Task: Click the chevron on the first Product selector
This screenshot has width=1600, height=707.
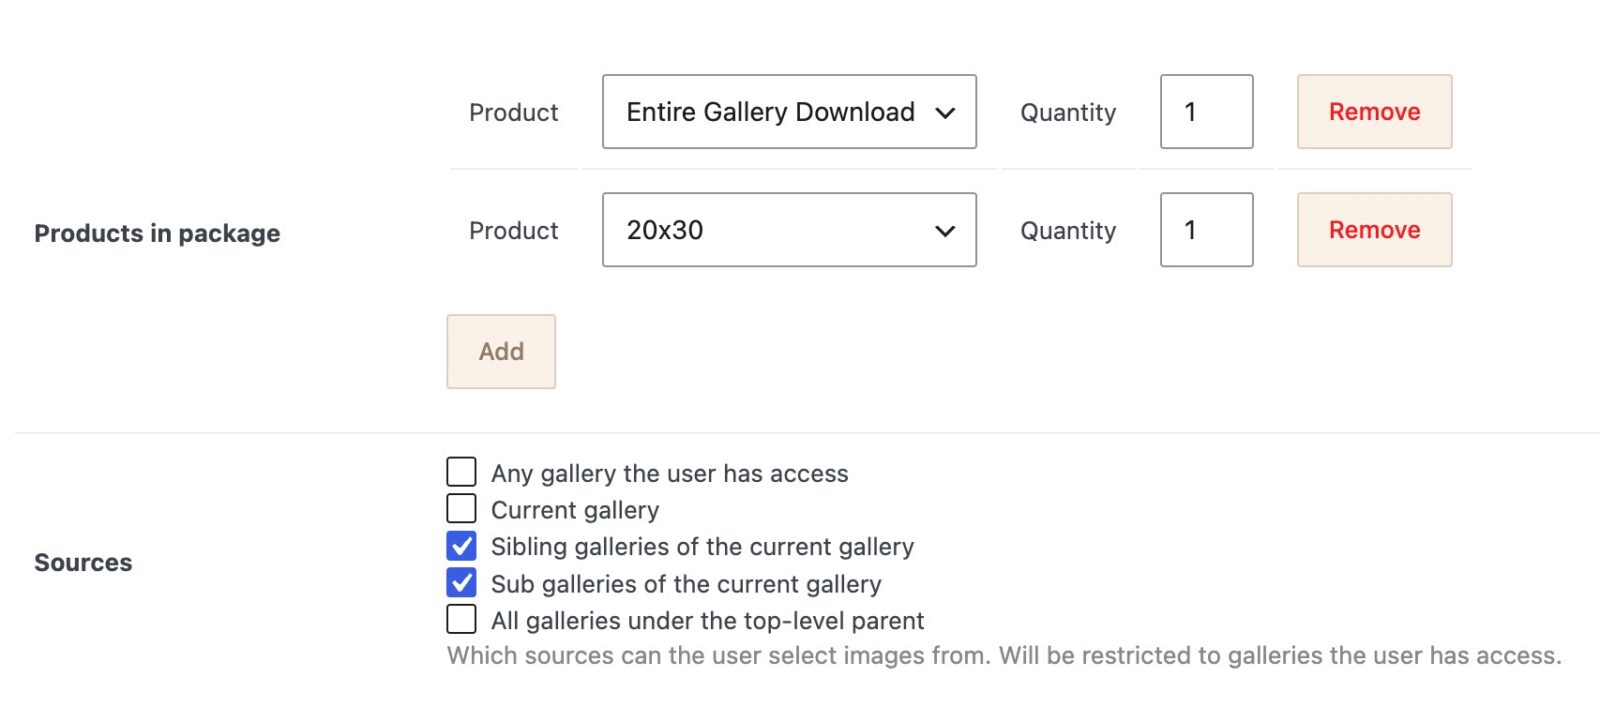Action: (x=946, y=113)
